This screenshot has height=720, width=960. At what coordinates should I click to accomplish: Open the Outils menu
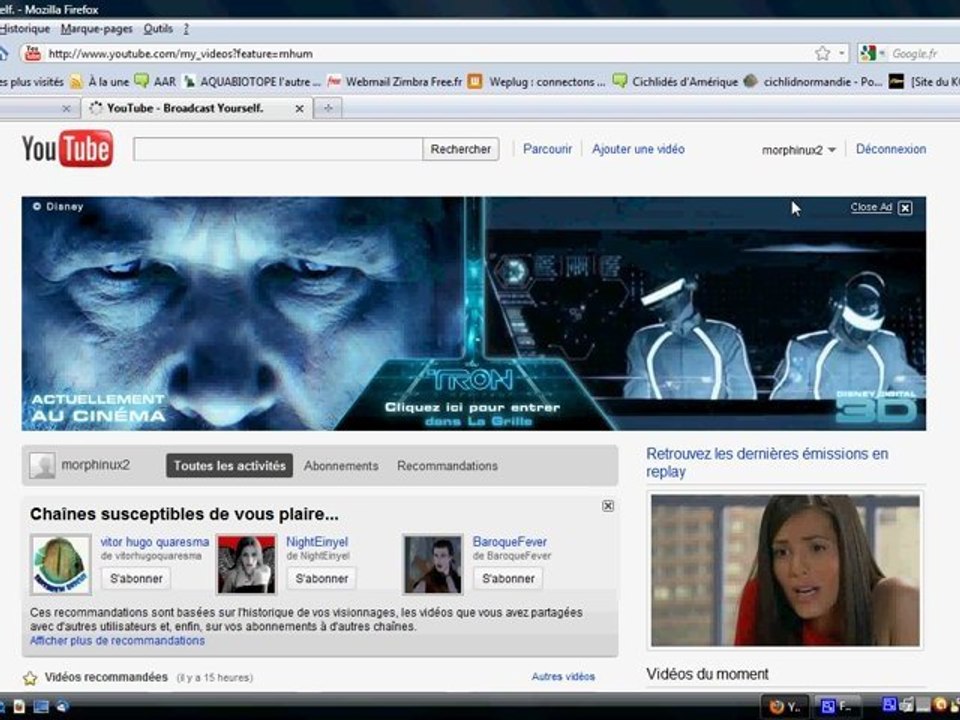(x=158, y=29)
